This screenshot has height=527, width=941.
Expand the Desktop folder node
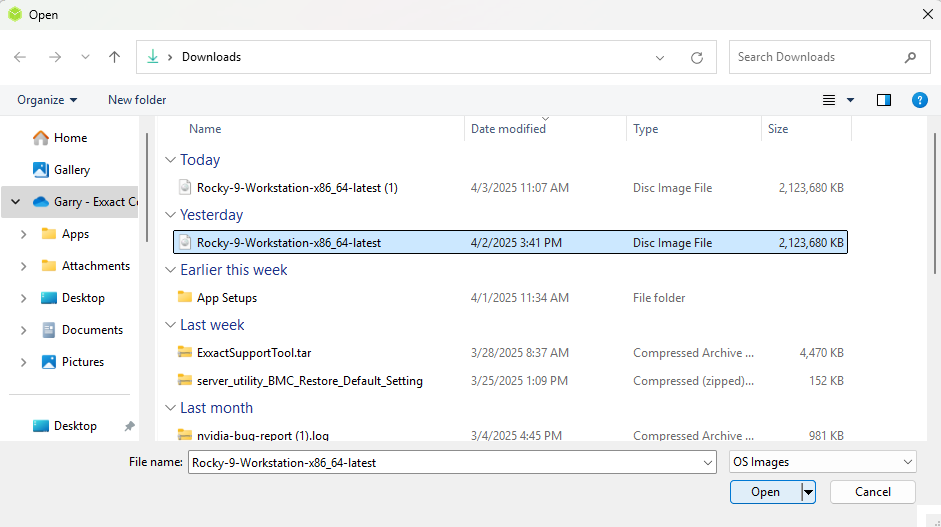click(x=23, y=298)
